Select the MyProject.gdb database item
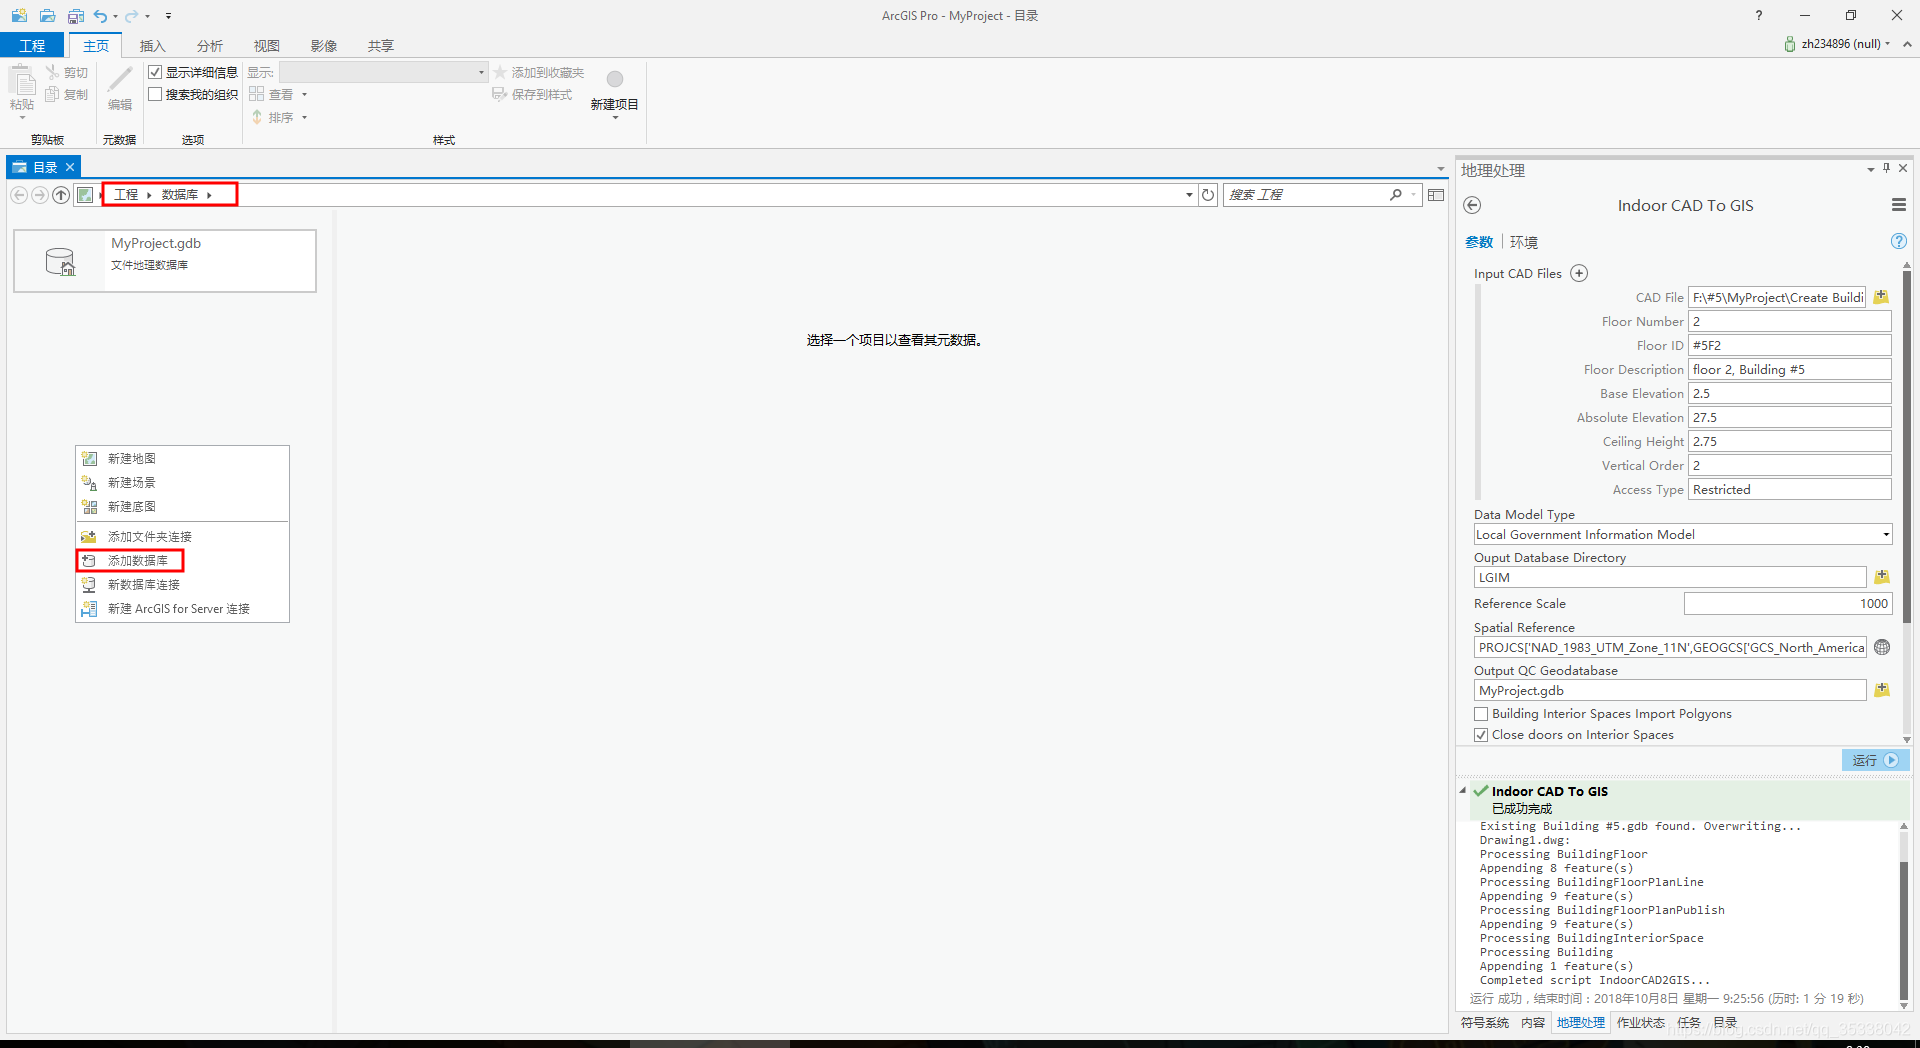 165,261
